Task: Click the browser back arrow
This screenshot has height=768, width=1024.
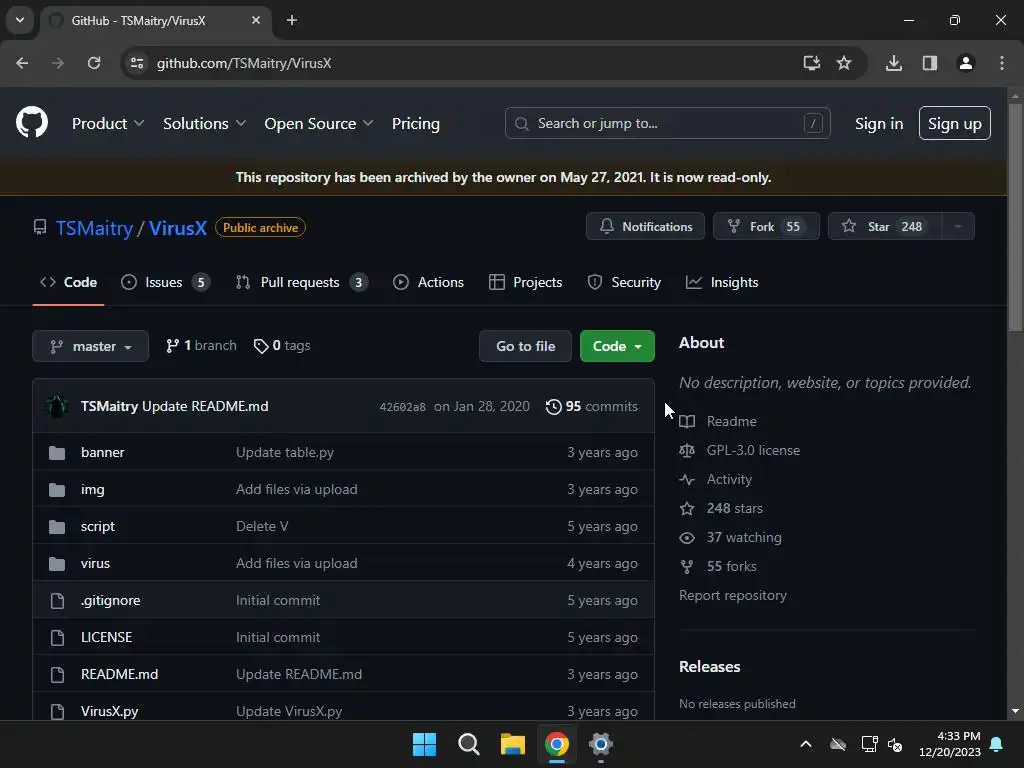Action: pos(22,63)
